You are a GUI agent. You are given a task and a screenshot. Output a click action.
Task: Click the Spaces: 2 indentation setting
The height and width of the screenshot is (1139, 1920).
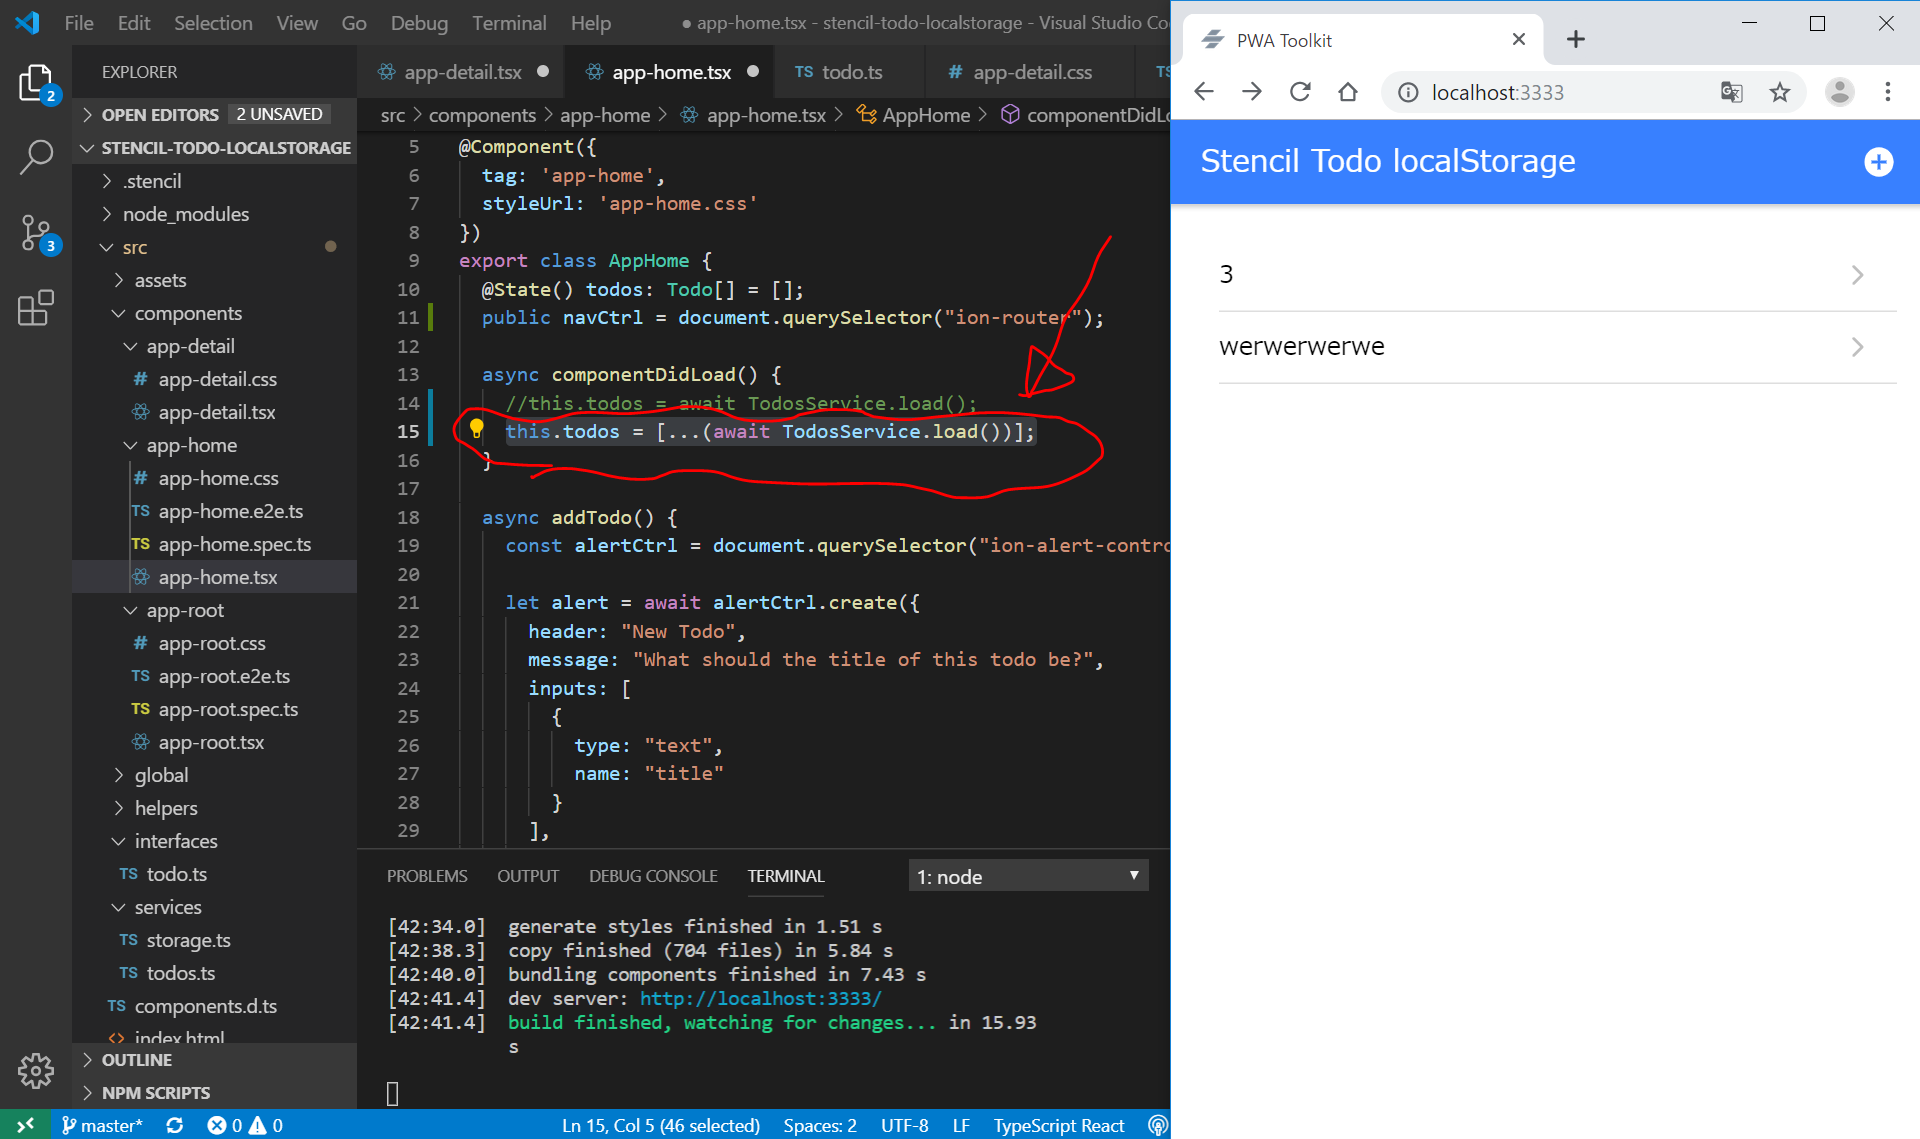tap(820, 1125)
